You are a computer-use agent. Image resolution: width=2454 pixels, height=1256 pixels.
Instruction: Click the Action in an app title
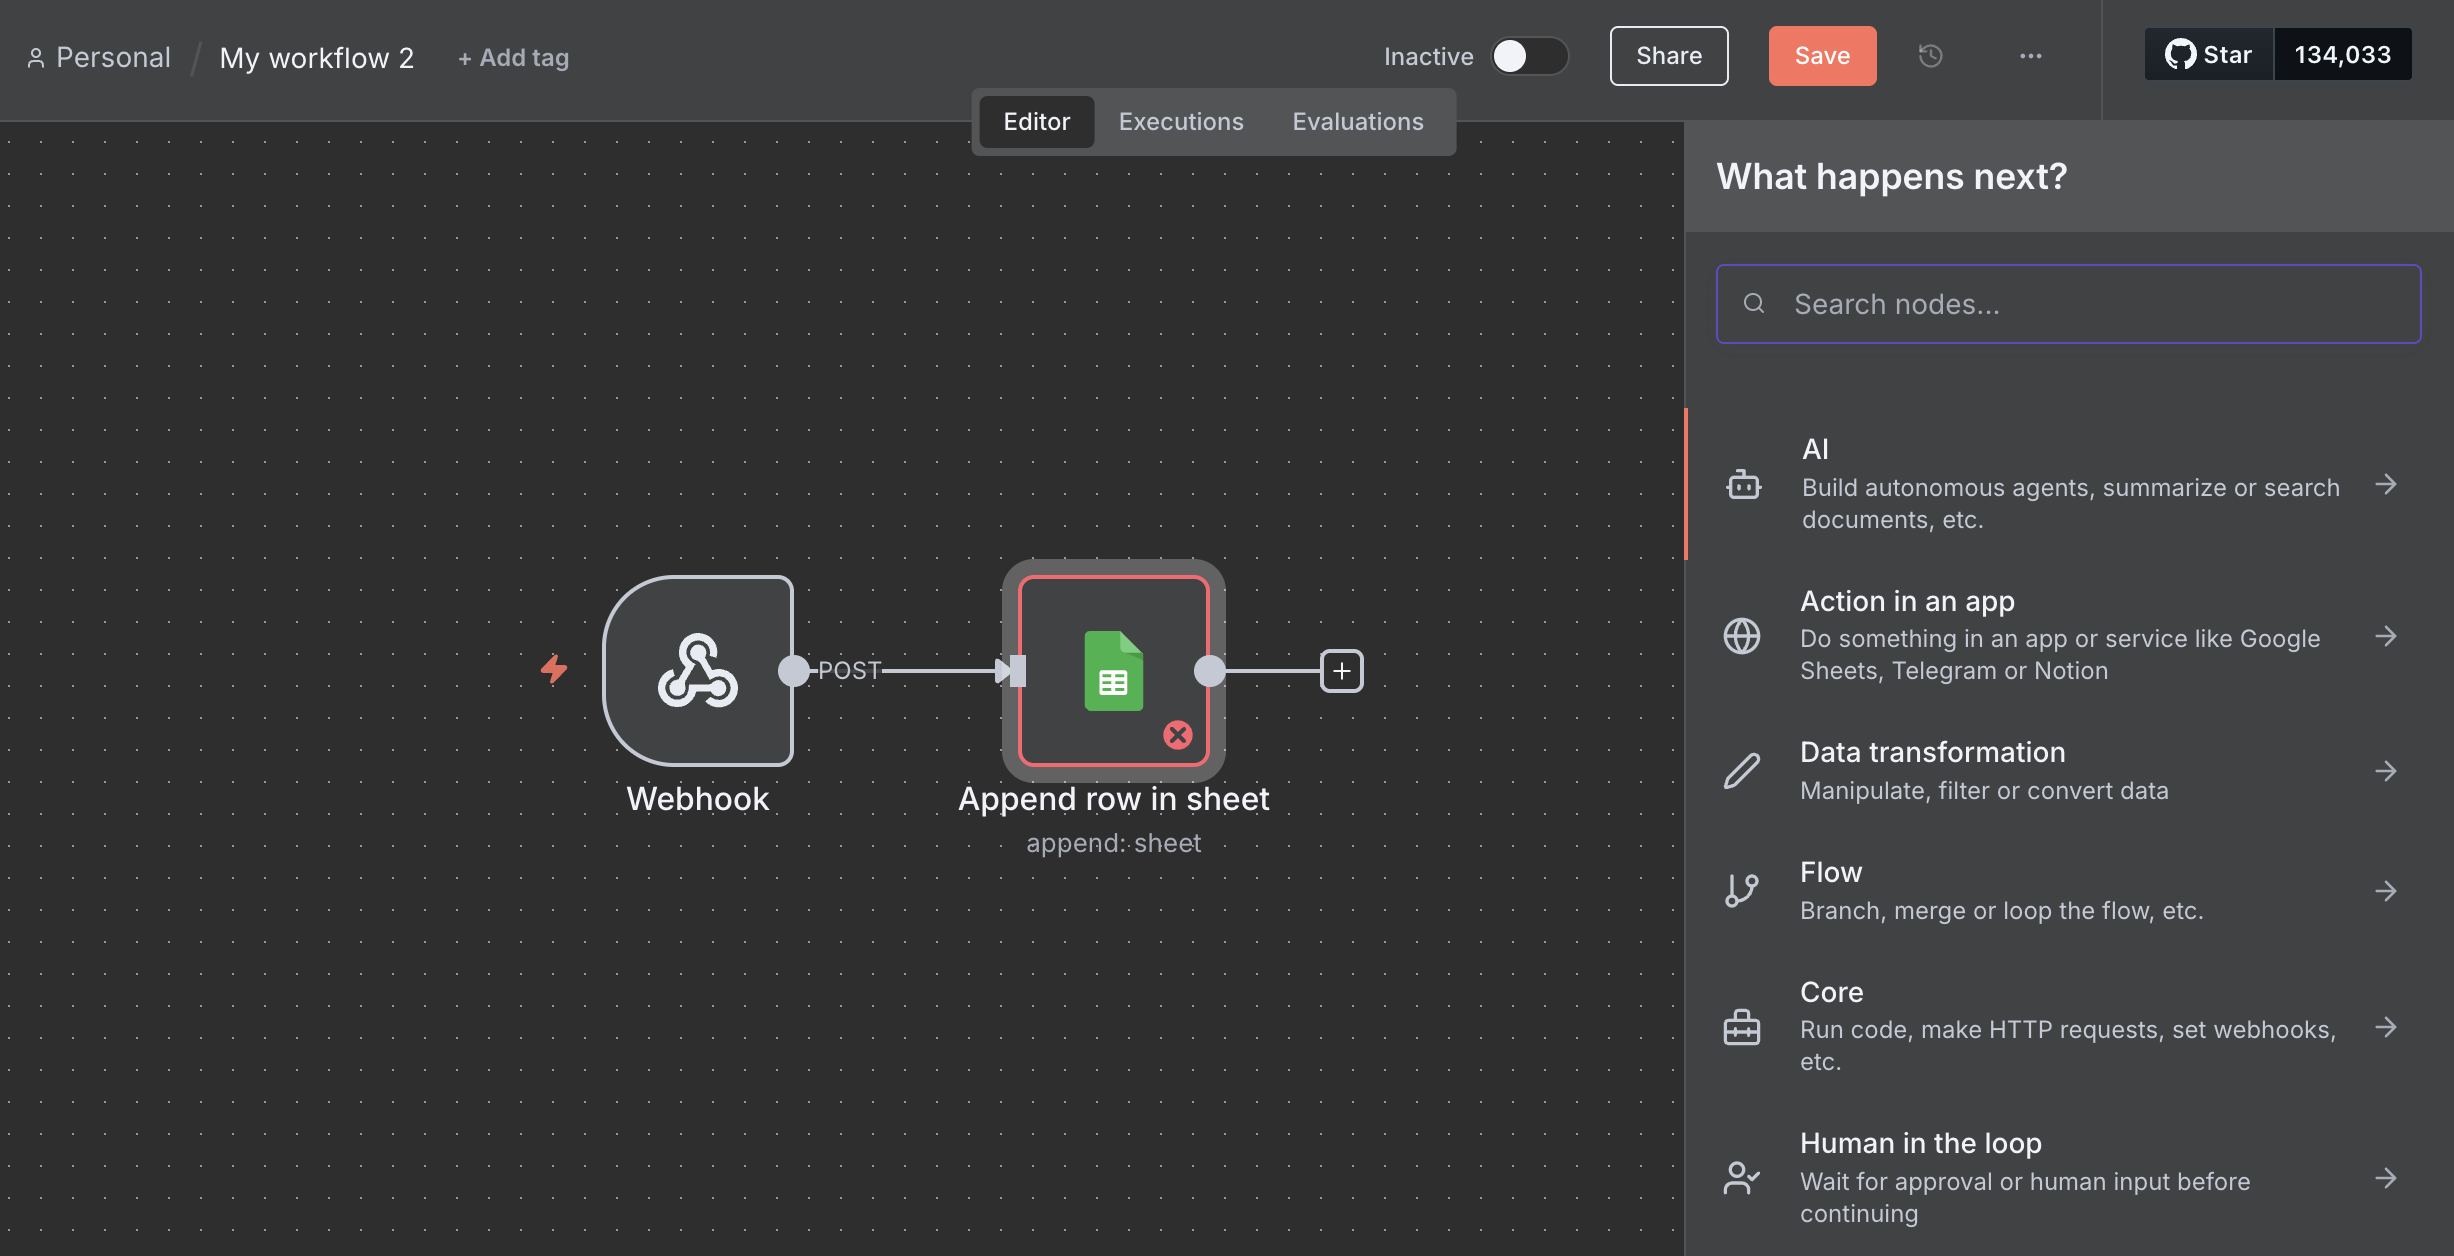click(1907, 601)
